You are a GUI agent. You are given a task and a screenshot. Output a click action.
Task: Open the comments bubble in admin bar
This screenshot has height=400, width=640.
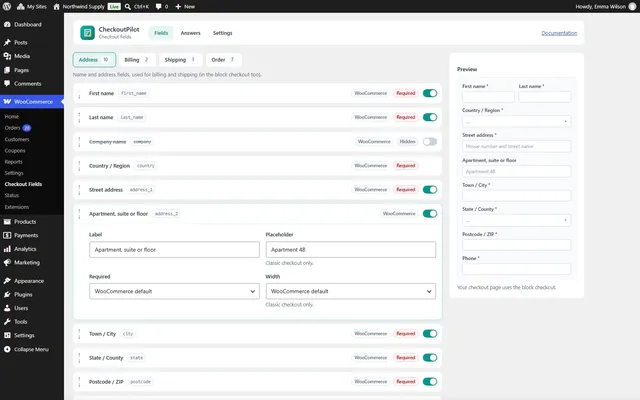158,7
